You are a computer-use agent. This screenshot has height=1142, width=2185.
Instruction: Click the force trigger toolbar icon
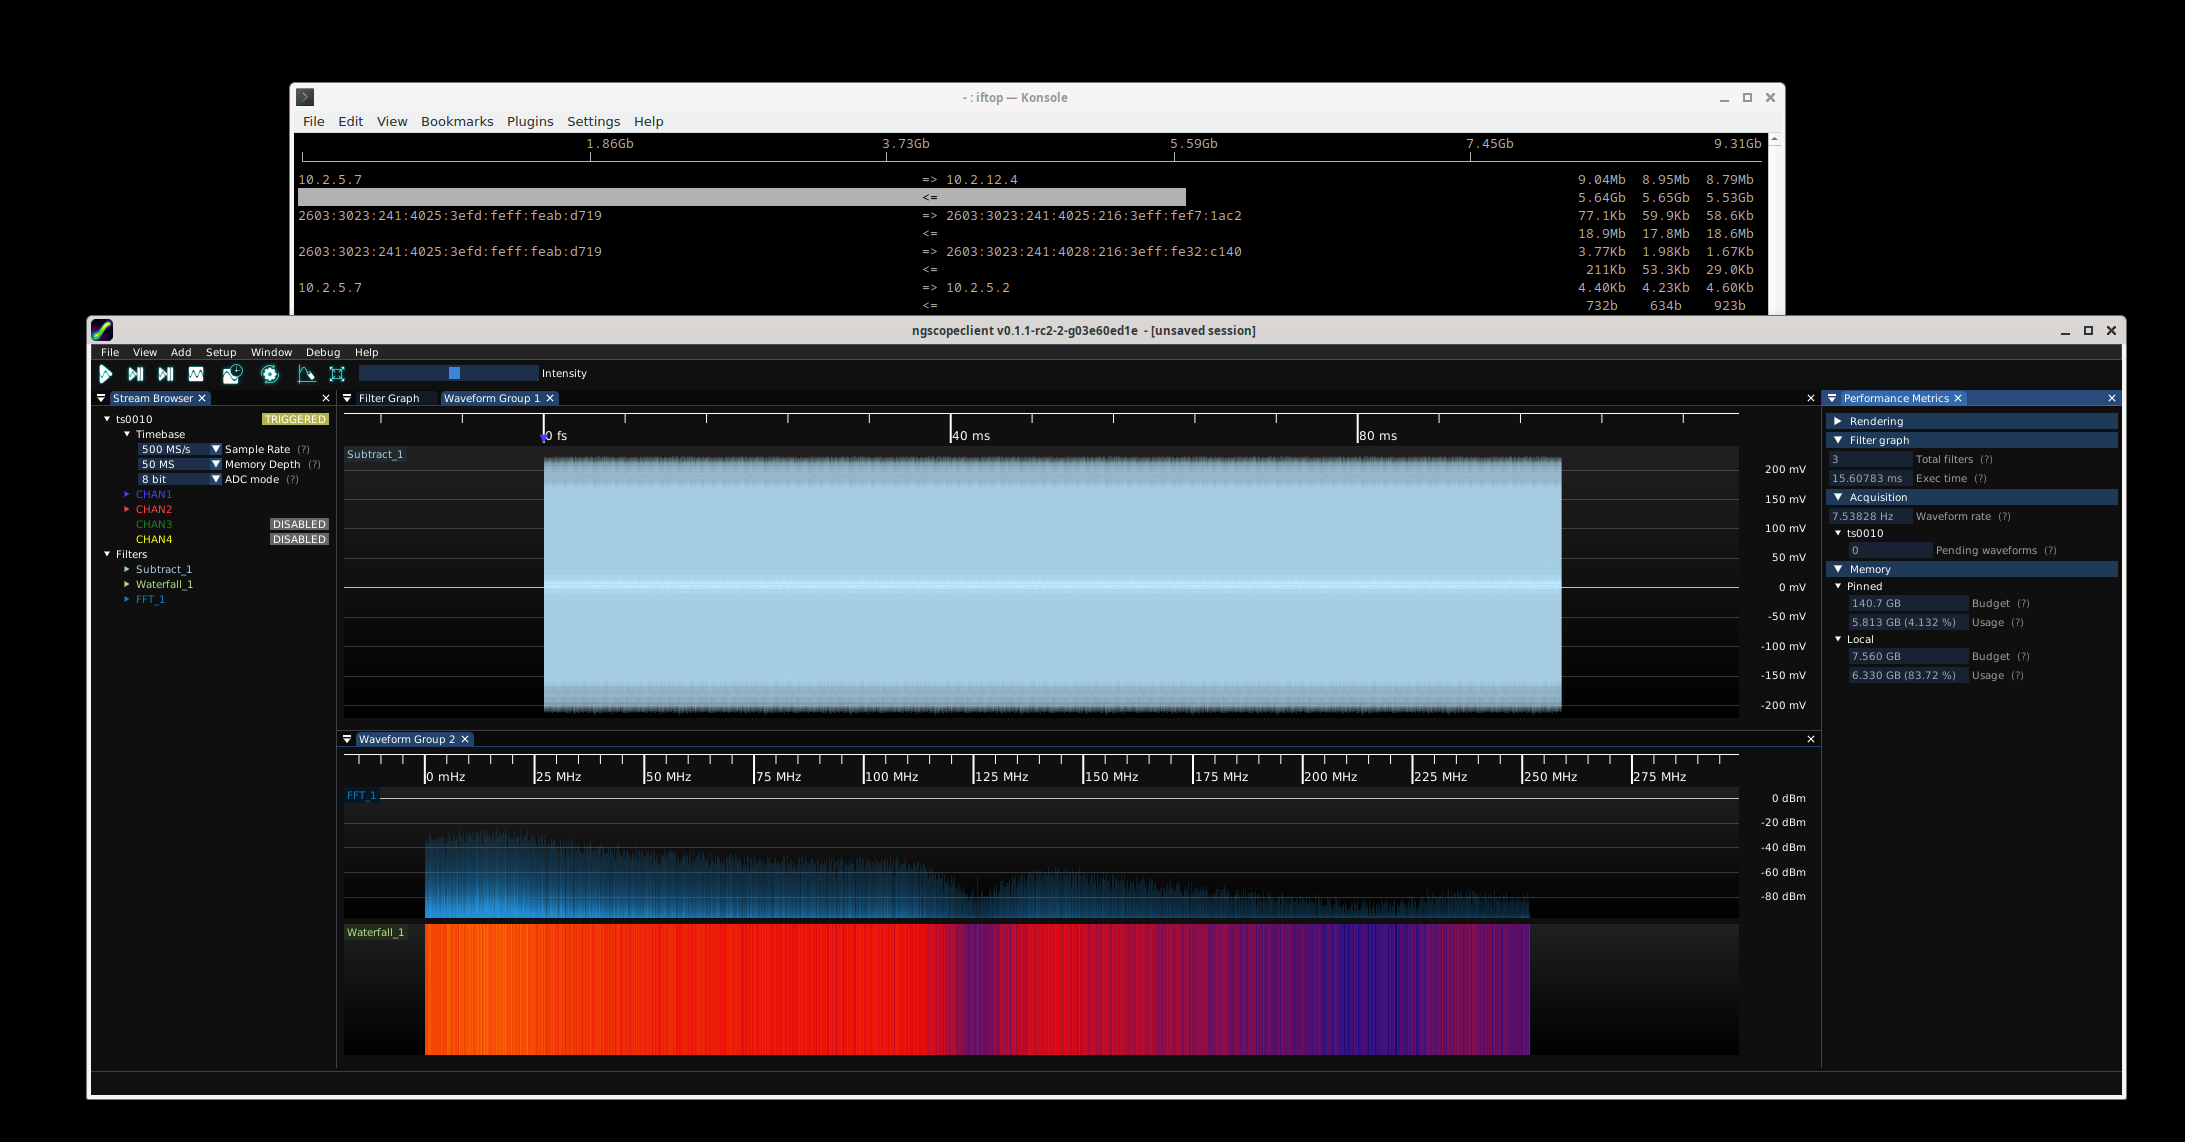pyautogui.click(x=166, y=374)
